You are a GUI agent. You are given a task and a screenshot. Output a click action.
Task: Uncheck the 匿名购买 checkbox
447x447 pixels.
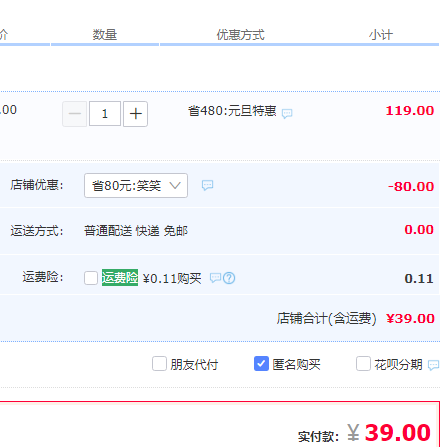[261, 363]
